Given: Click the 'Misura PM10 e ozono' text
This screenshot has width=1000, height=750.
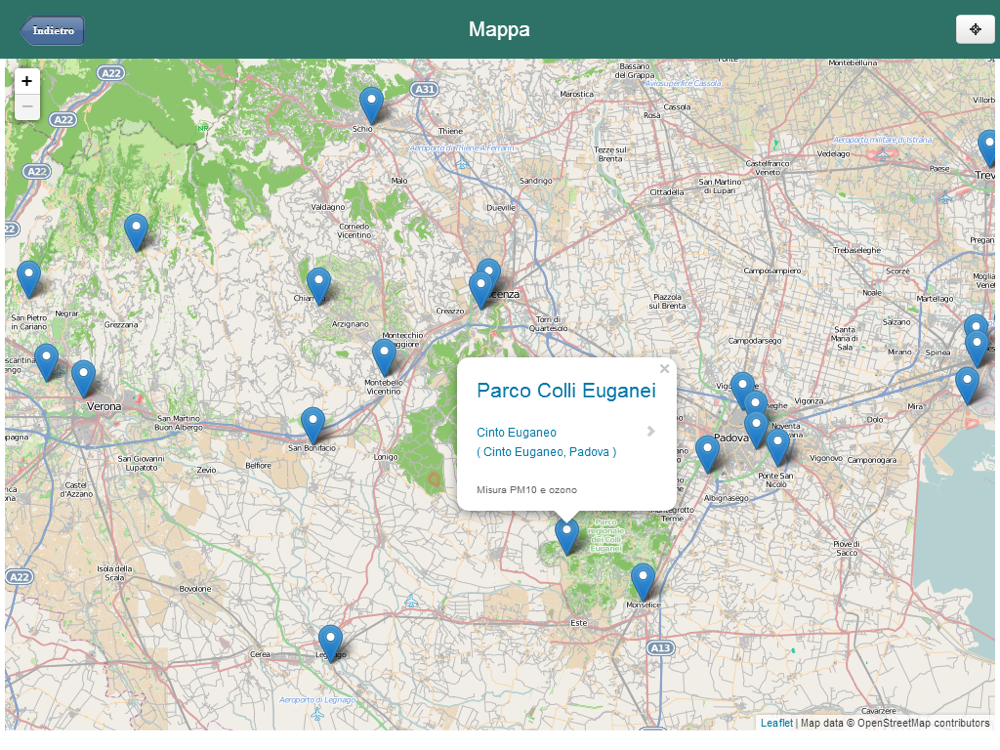Looking at the screenshot, I should [x=527, y=490].
